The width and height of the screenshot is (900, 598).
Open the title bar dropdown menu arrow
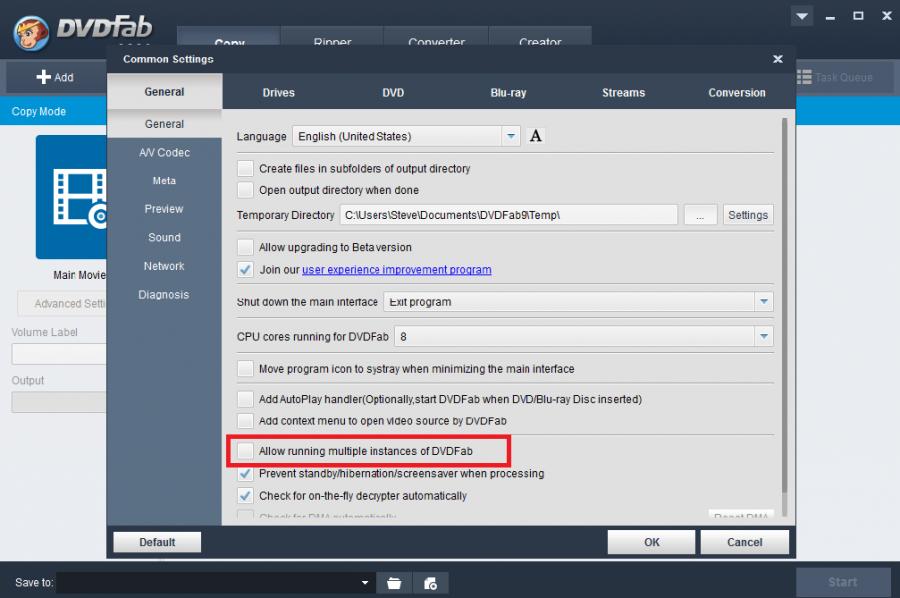(x=801, y=17)
